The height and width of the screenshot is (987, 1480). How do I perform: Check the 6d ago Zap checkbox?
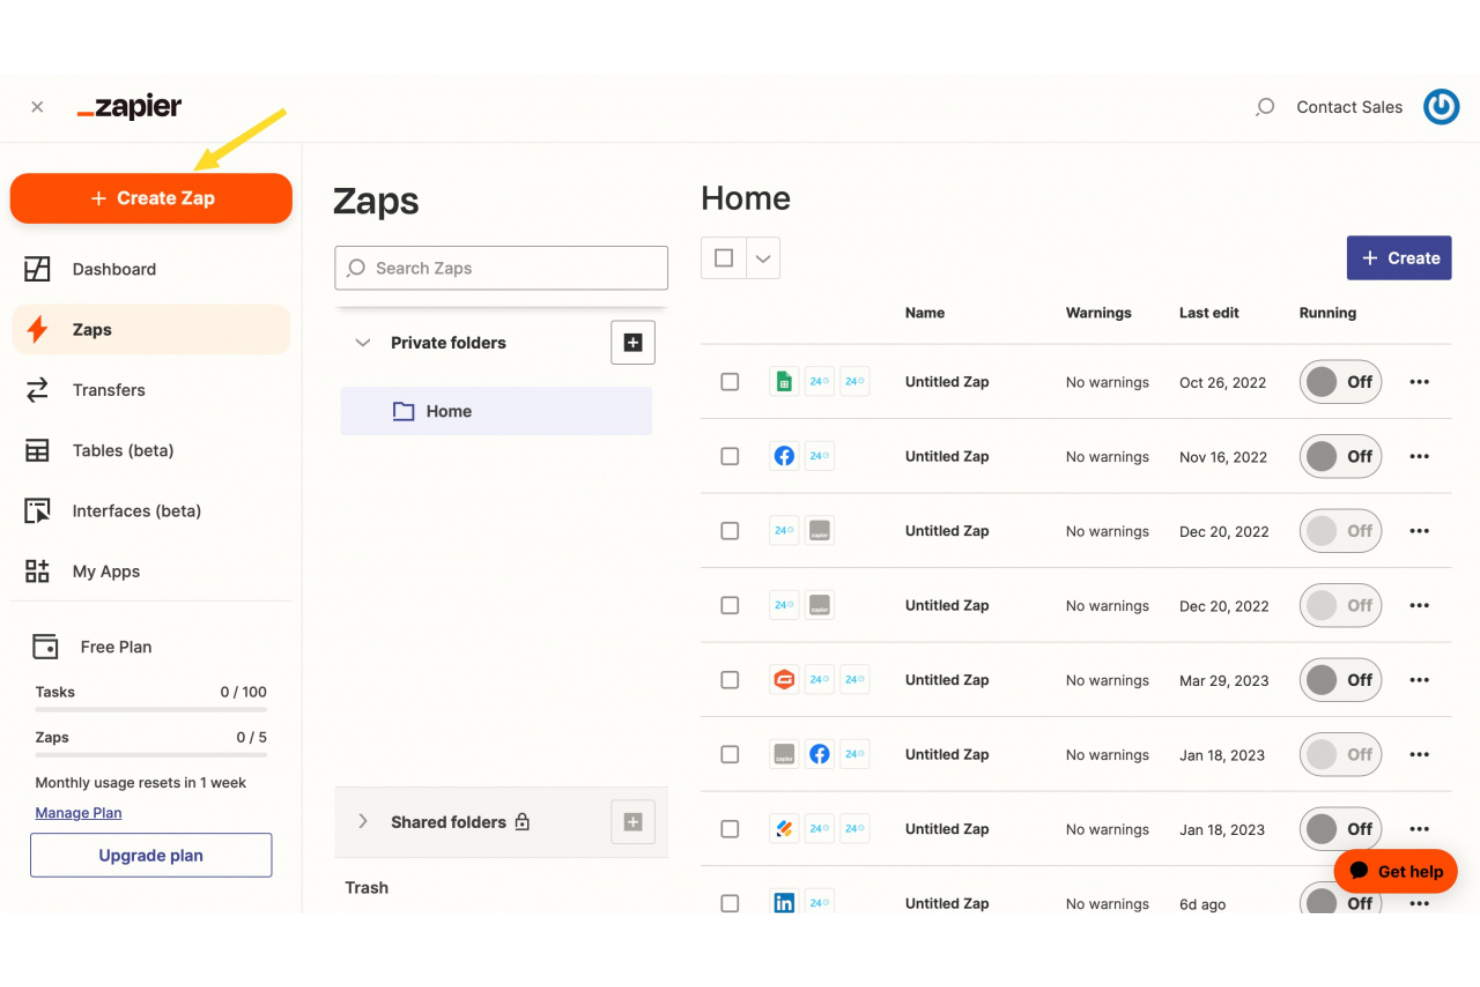(x=730, y=903)
